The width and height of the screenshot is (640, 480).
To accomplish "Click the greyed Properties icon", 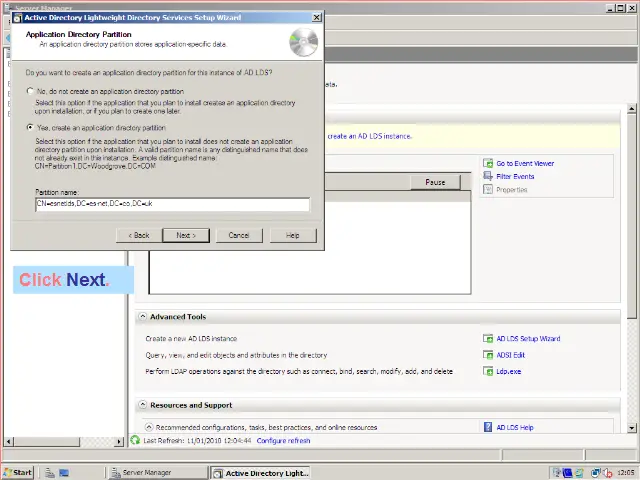I will (x=488, y=189).
